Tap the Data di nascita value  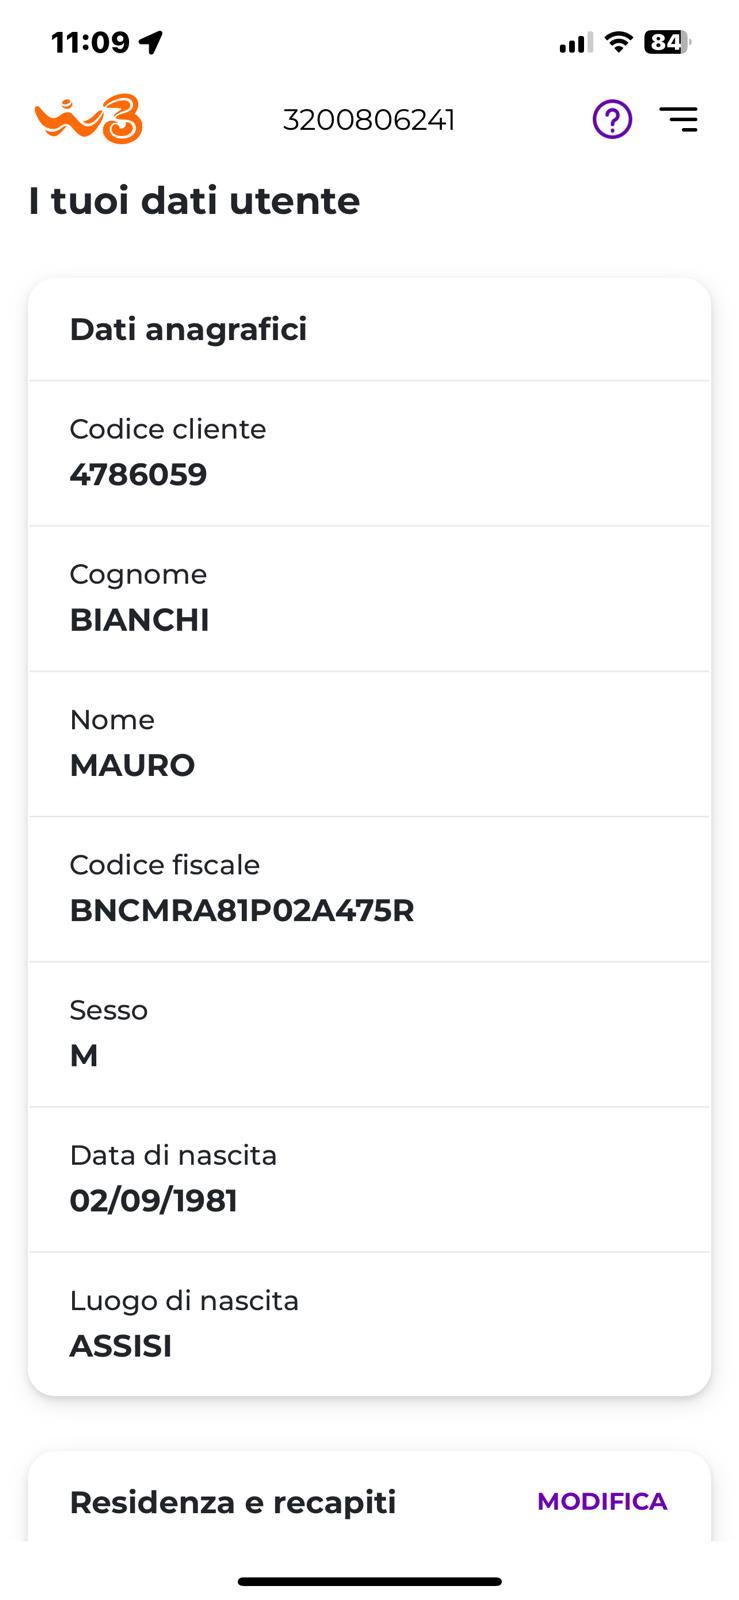point(153,1200)
